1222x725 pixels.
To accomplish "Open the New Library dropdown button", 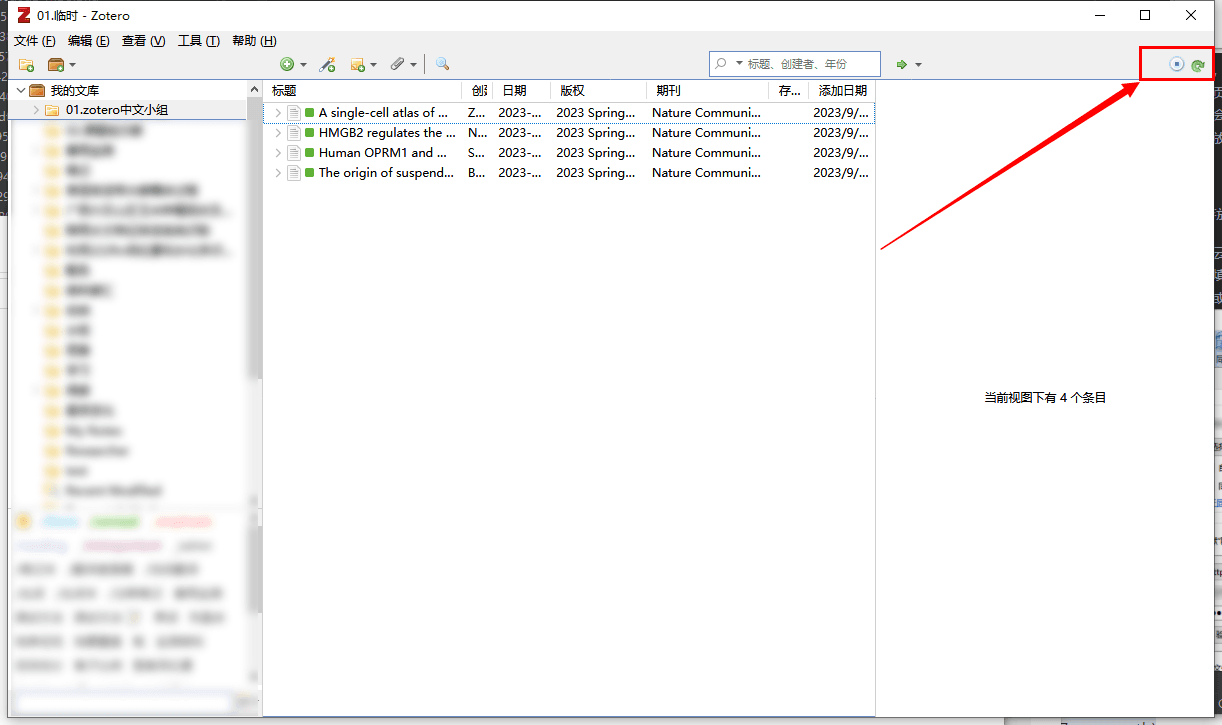I will pos(62,65).
